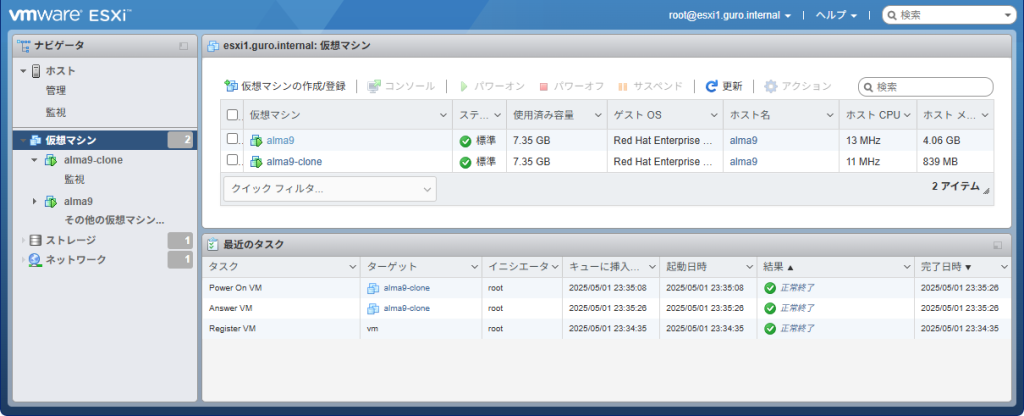Expand the alma9 tree node
This screenshot has height=416, width=1024.
point(35,201)
